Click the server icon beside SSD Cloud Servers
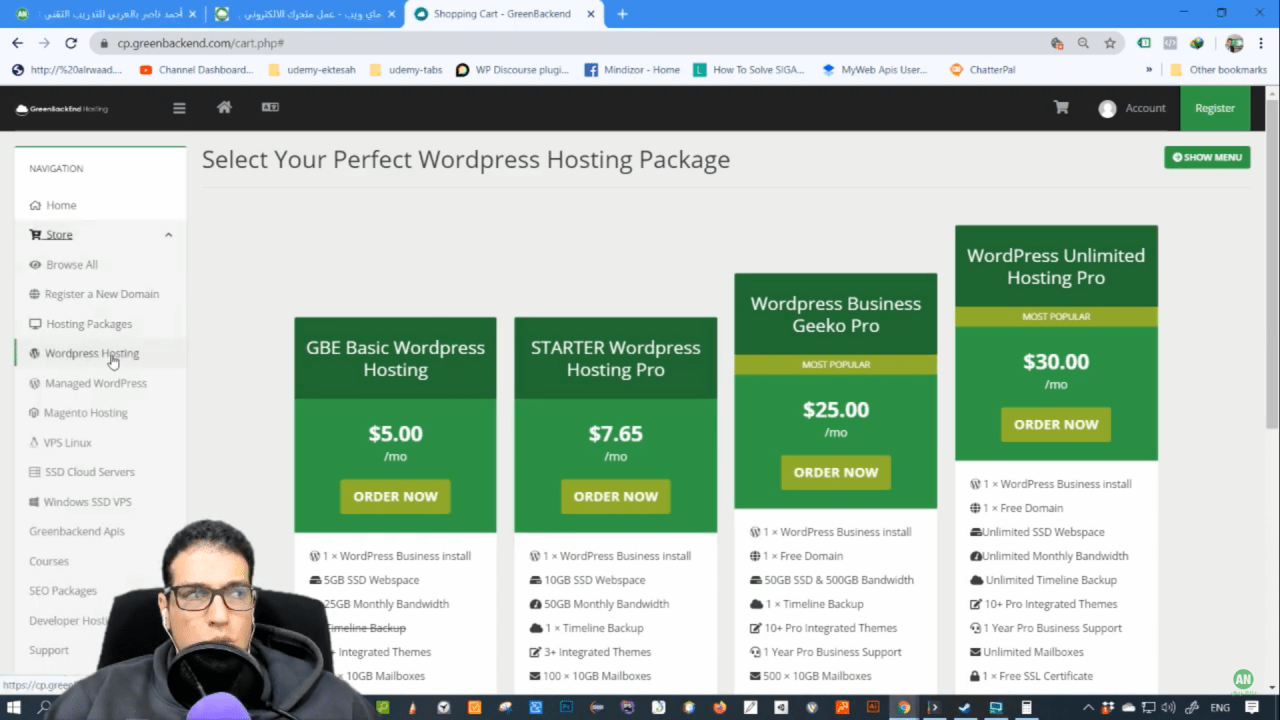1280x720 pixels. [35, 472]
